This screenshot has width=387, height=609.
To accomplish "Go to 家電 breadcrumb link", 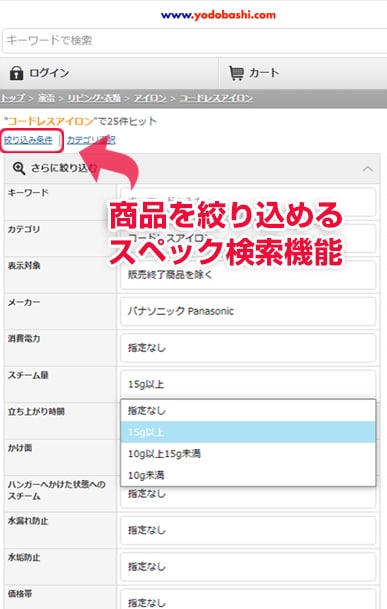I will coord(46,98).
